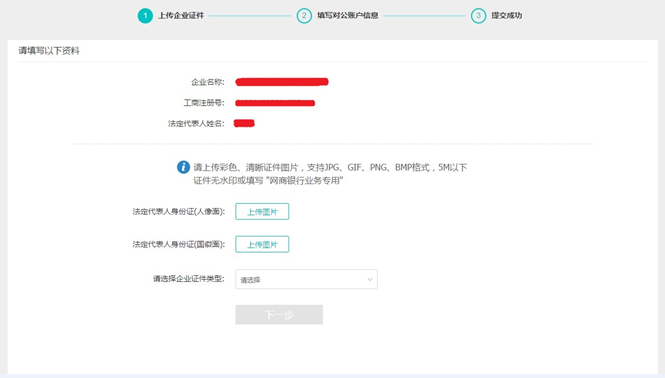Open the 请选择 certificate type field
665x378 pixels.
point(306,279)
